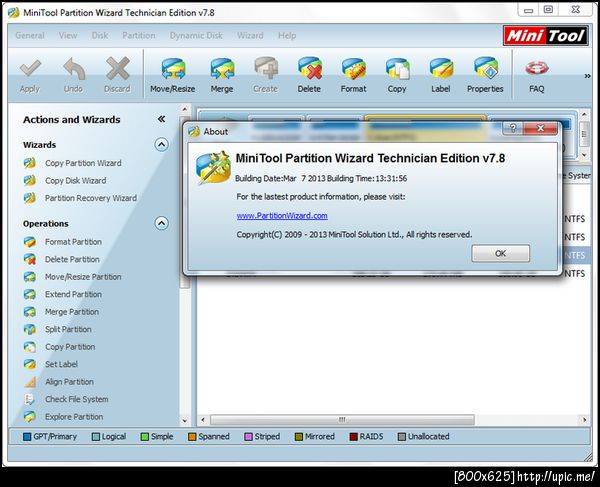
Task: Open the View menu
Action: [x=68, y=36]
